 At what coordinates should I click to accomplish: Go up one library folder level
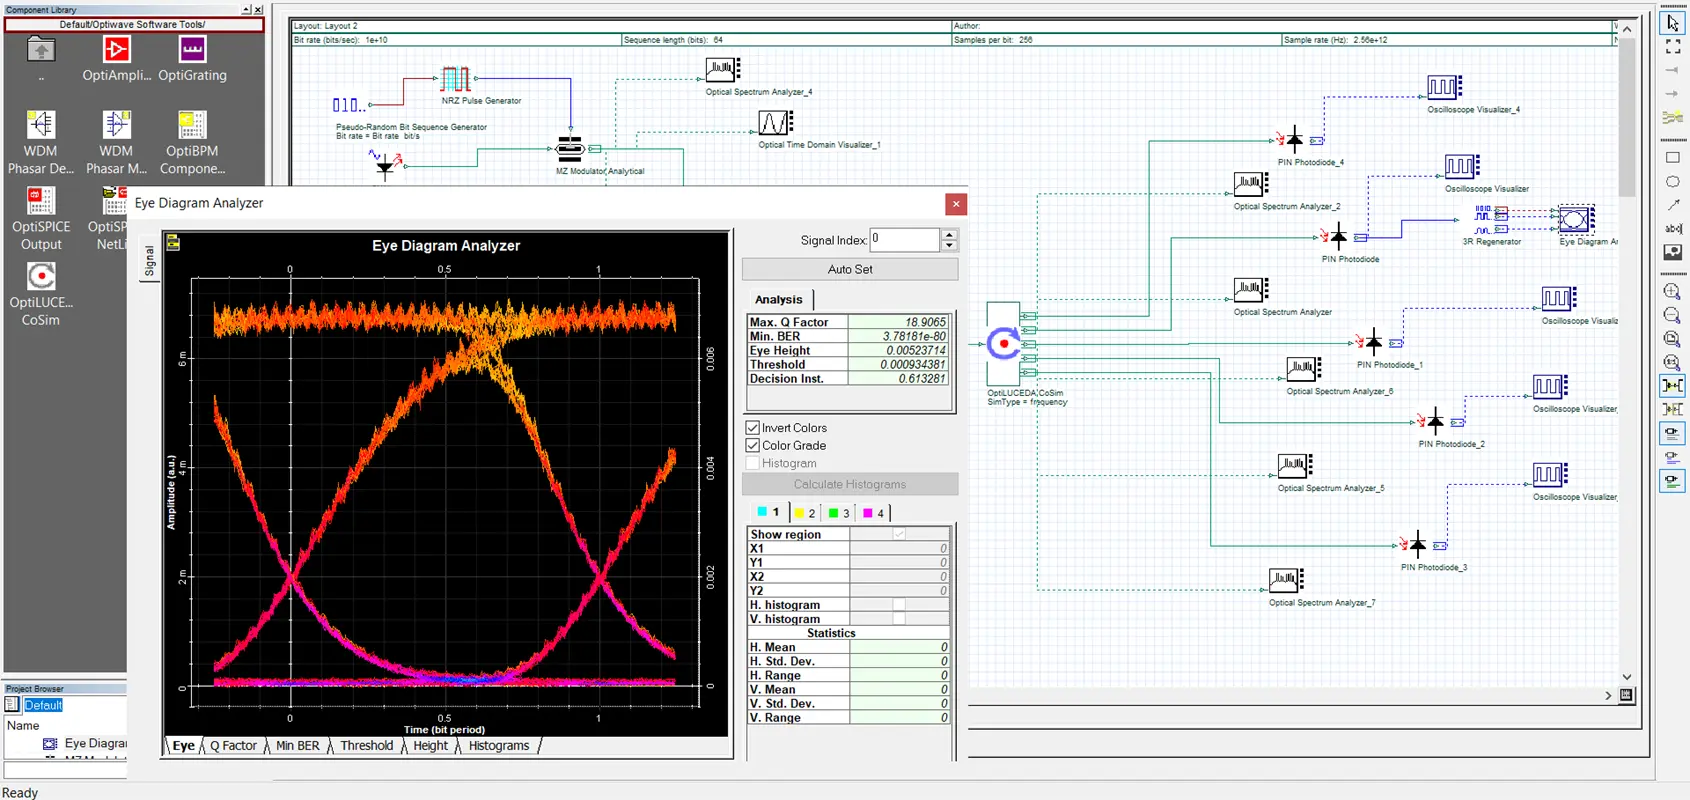(41, 49)
